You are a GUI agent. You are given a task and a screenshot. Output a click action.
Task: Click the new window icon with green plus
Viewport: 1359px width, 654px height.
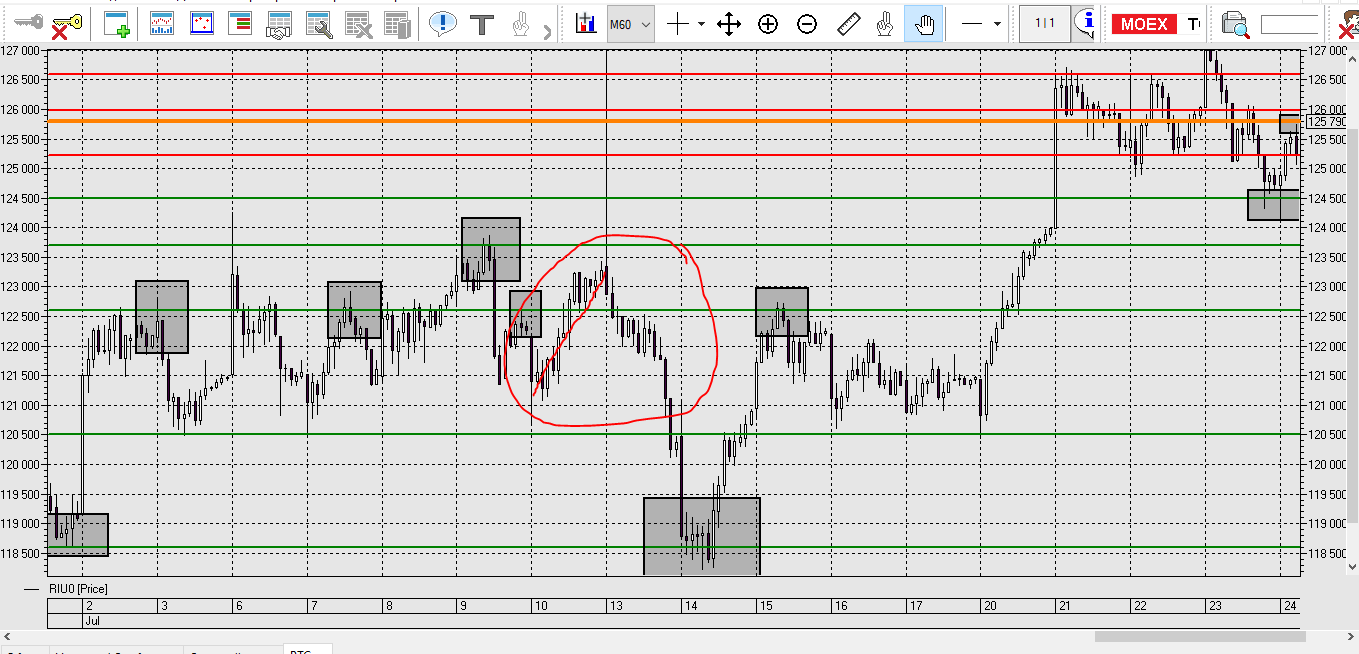tap(117, 25)
